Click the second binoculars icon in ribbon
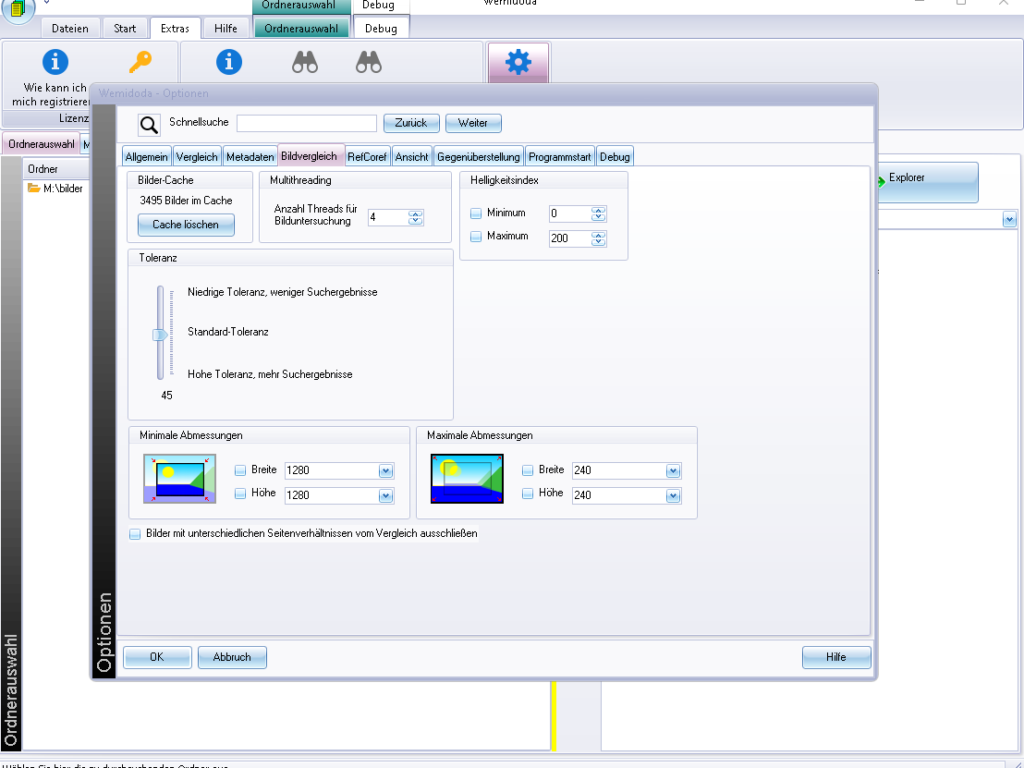Viewport: 1024px width, 768px height. click(x=369, y=63)
